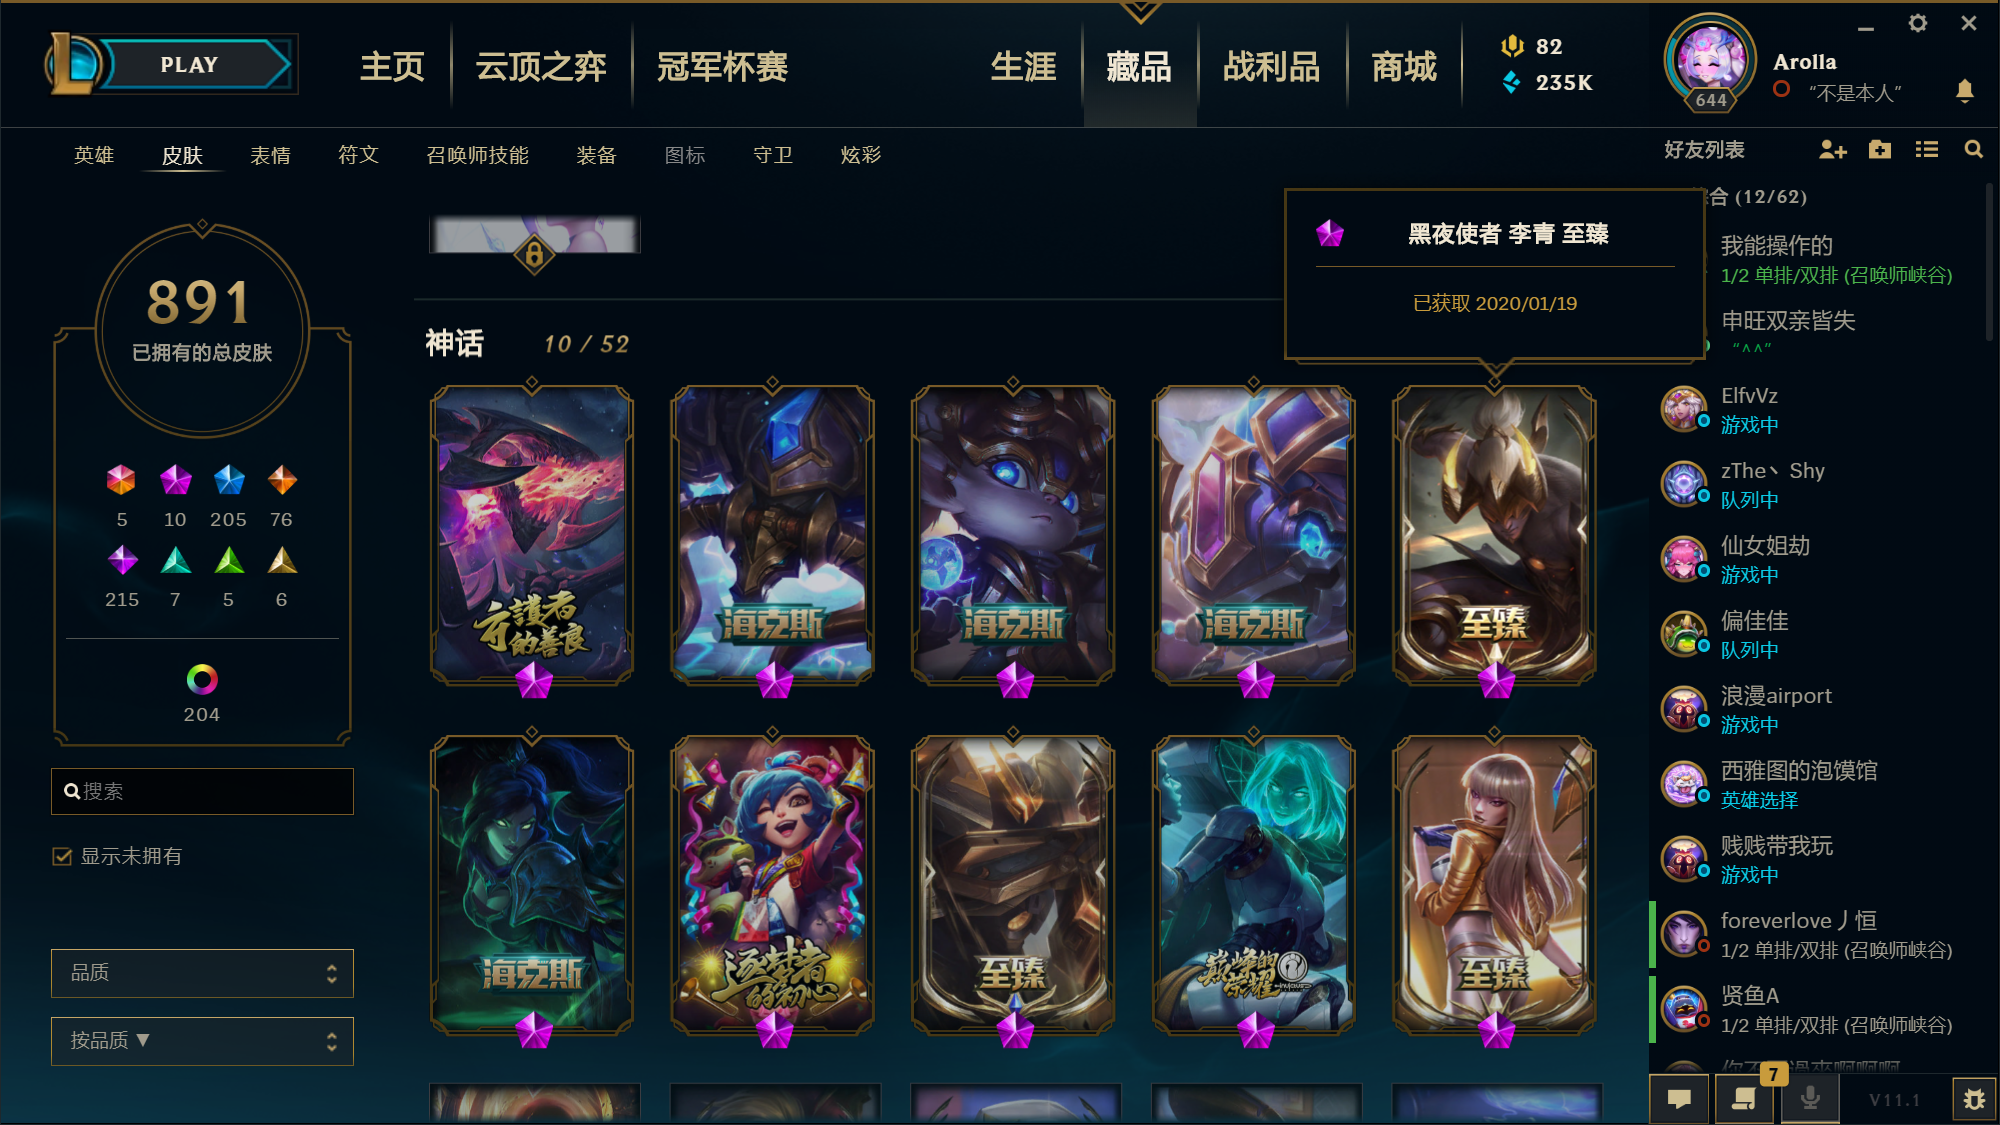
Task: Expand the 品质 dropdown
Action: coord(202,973)
